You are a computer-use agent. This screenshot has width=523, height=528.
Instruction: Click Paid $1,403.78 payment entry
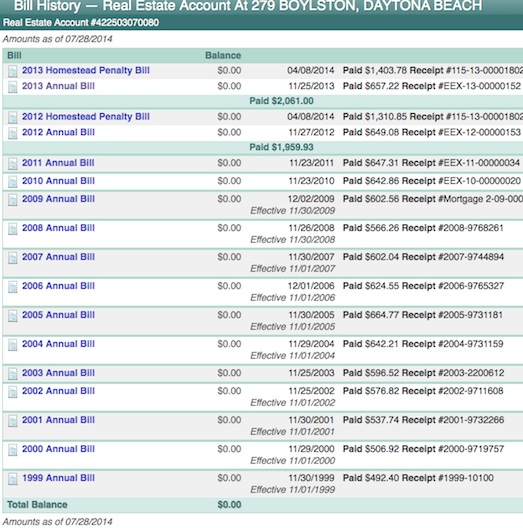[433, 70]
